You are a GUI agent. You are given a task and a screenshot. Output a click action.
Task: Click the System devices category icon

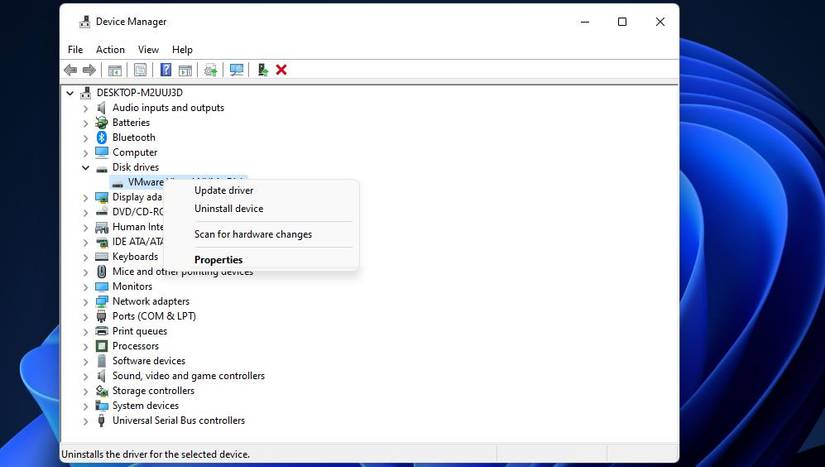point(102,405)
